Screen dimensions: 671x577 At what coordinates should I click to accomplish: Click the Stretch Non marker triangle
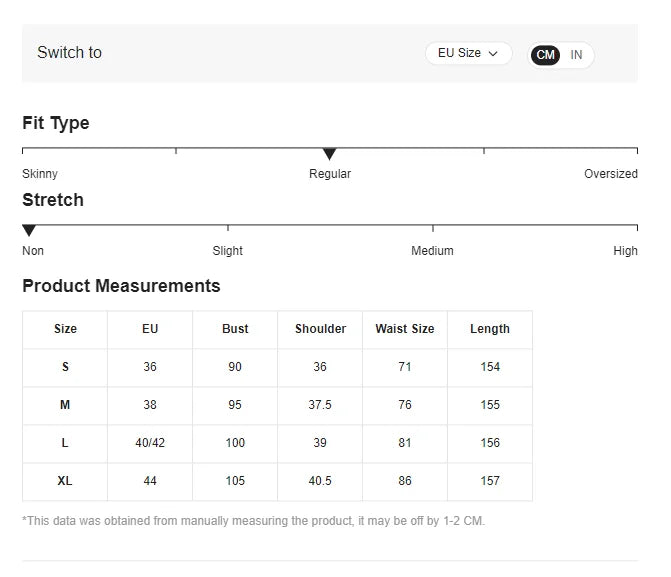(29, 231)
